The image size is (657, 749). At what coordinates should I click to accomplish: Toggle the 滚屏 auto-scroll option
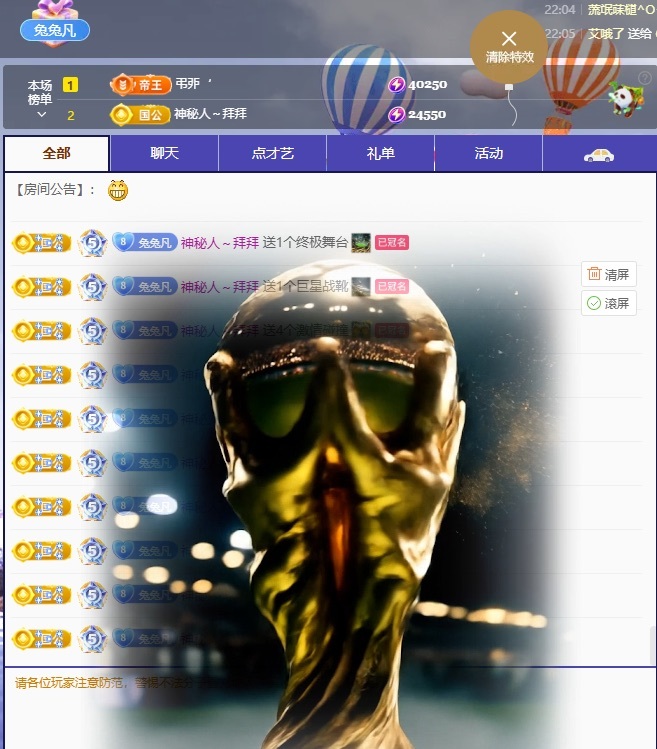pyautogui.click(x=609, y=303)
